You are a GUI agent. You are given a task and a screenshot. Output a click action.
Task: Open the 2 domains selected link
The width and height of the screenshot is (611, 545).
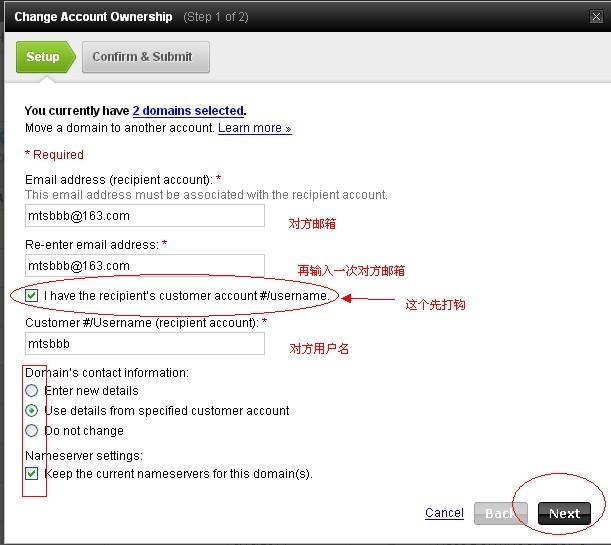point(188,111)
